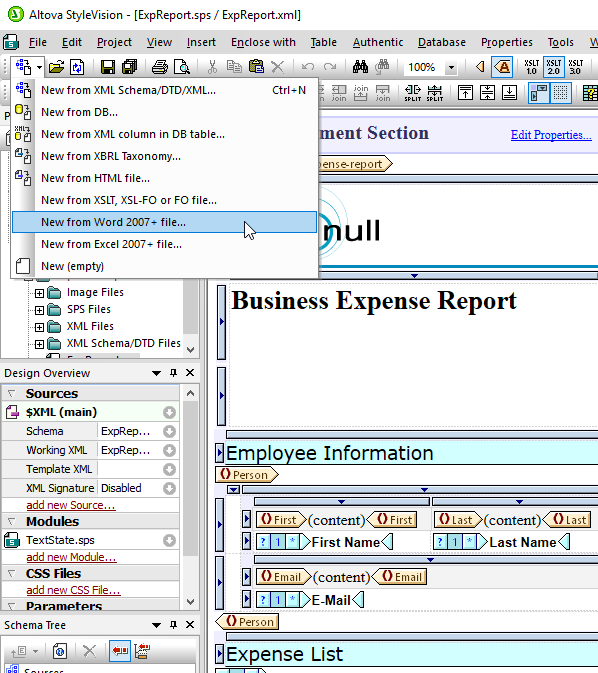Toggle the table gridlines dotted icon
The height and width of the screenshot is (673, 598).
(561, 93)
